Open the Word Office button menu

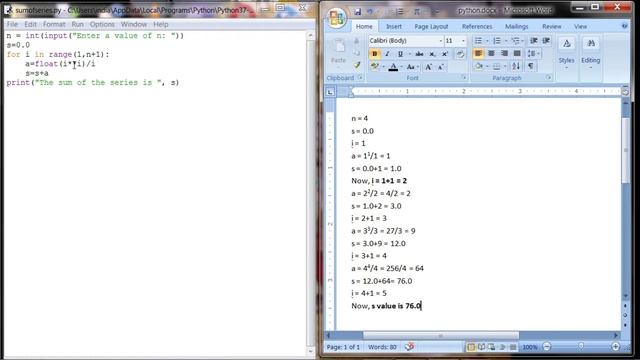point(337,18)
